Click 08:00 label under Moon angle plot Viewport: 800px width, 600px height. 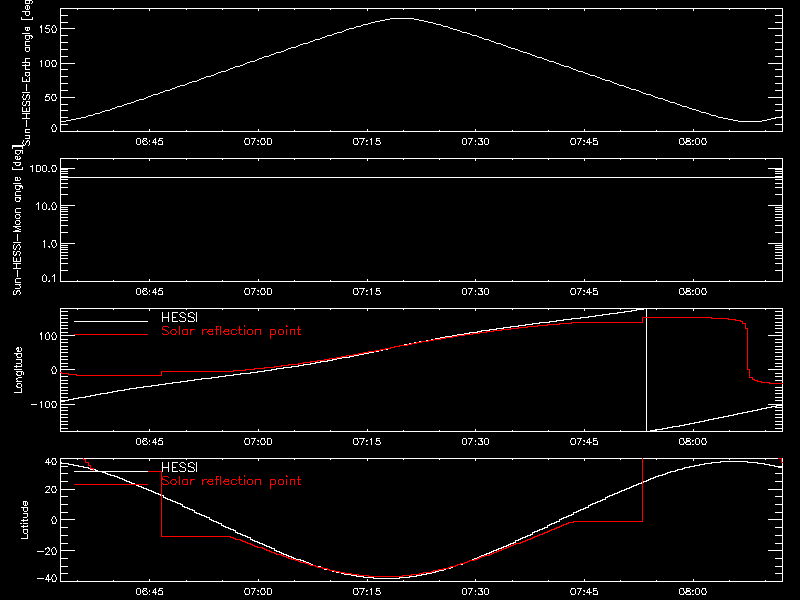click(x=693, y=292)
